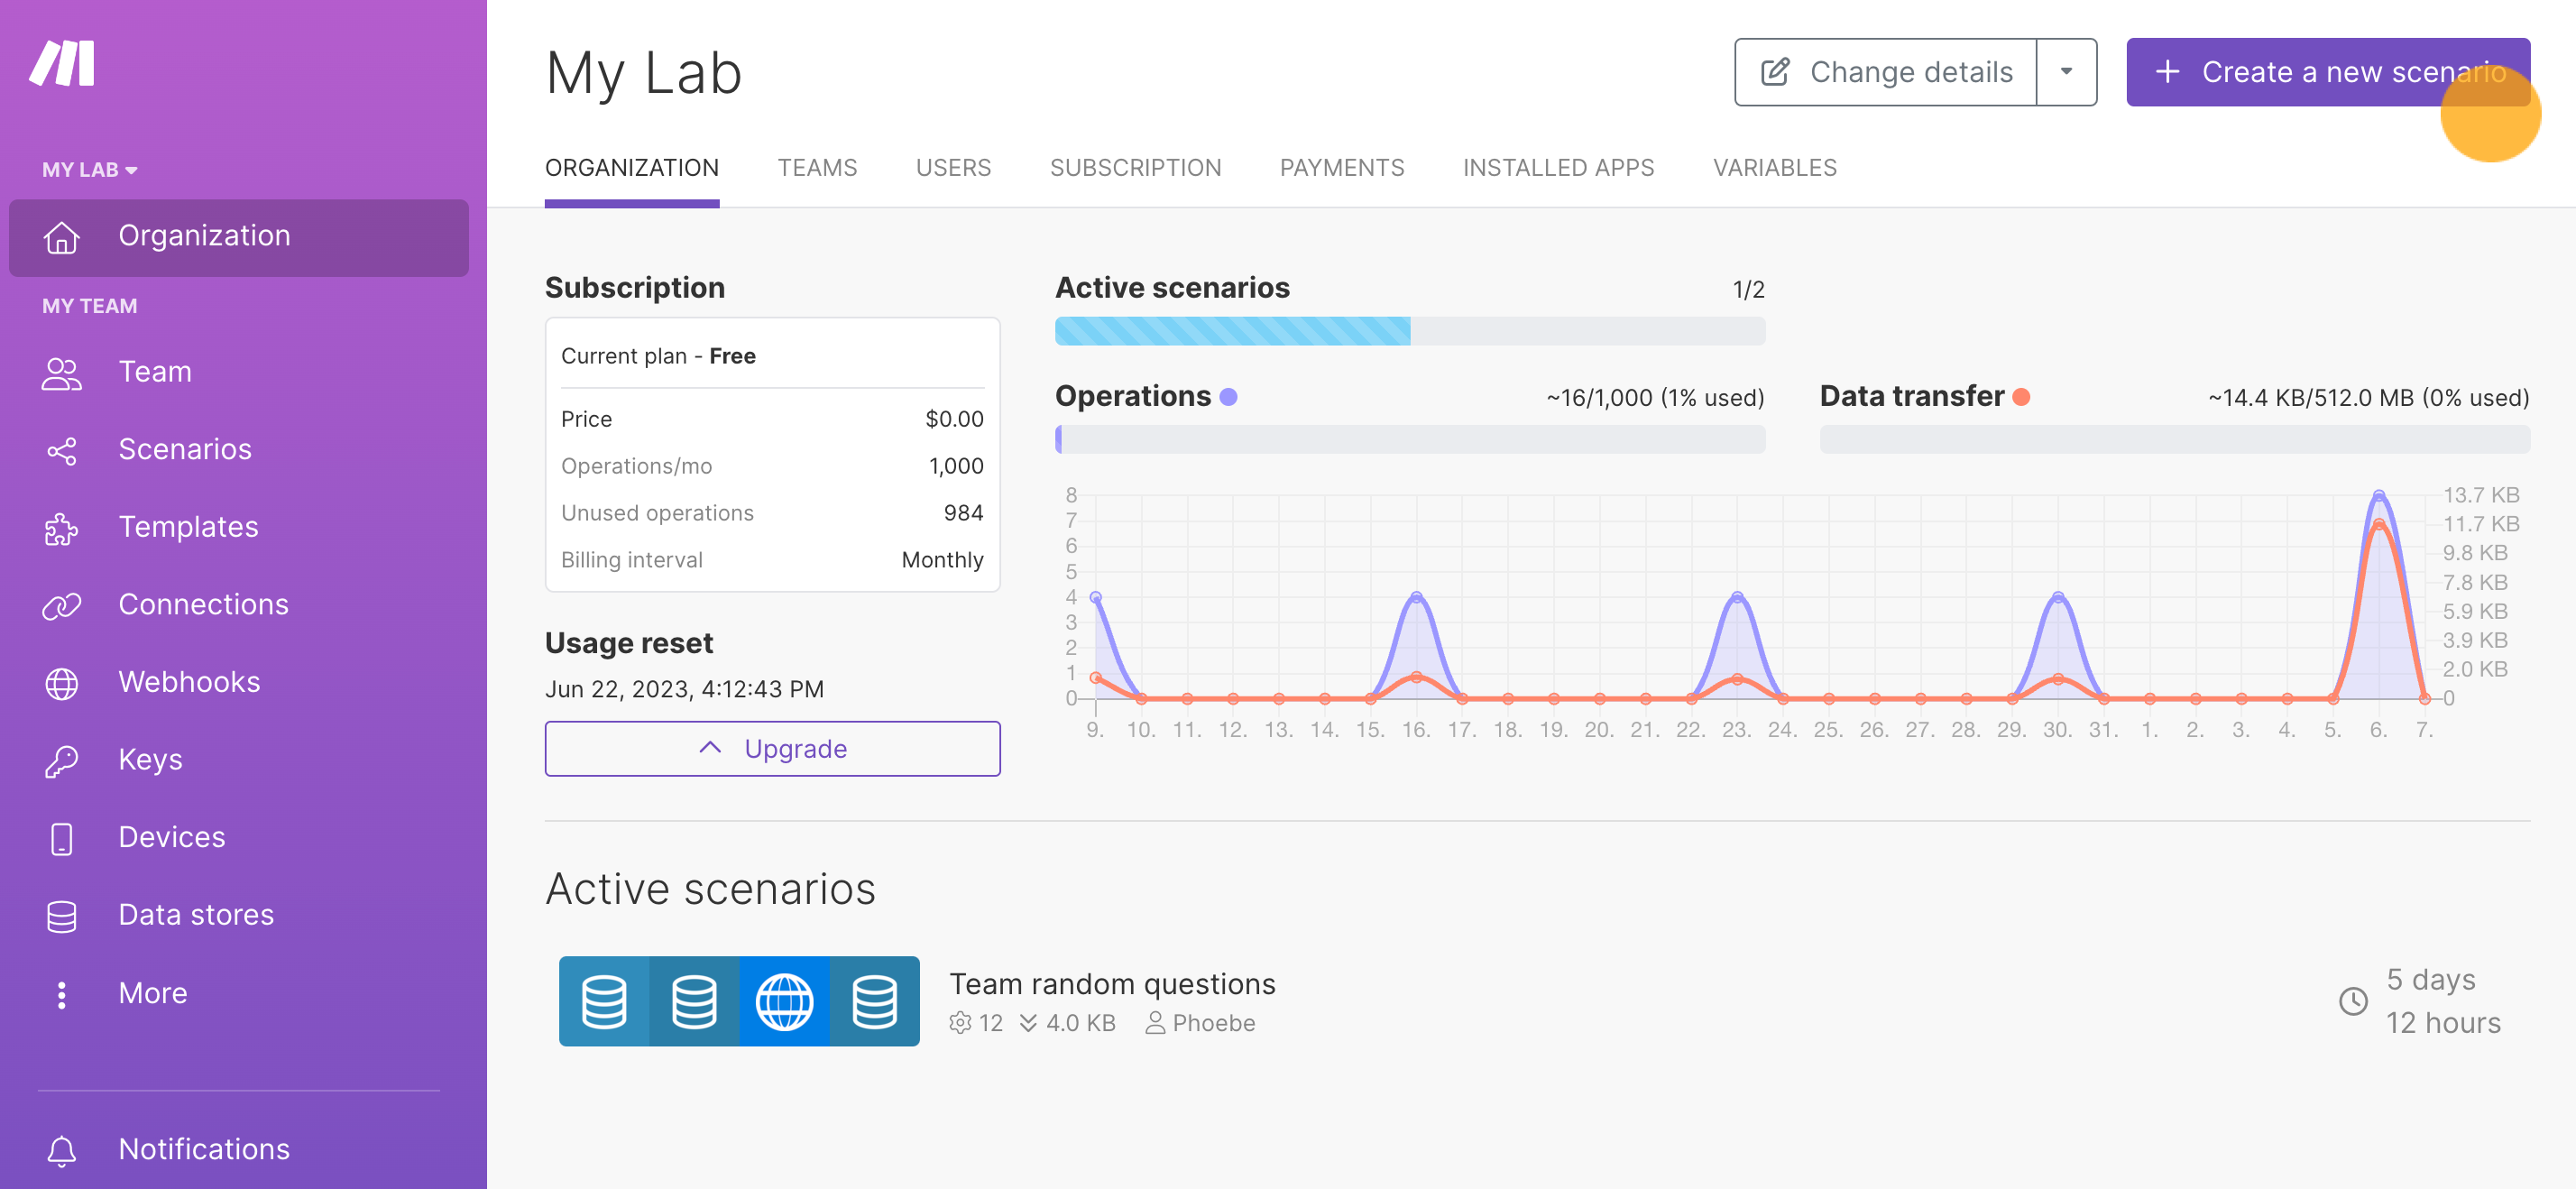Go to the PAYMENTS tab
Image resolution: width=2576 pixels, height=1189 pixels.
1342,168
